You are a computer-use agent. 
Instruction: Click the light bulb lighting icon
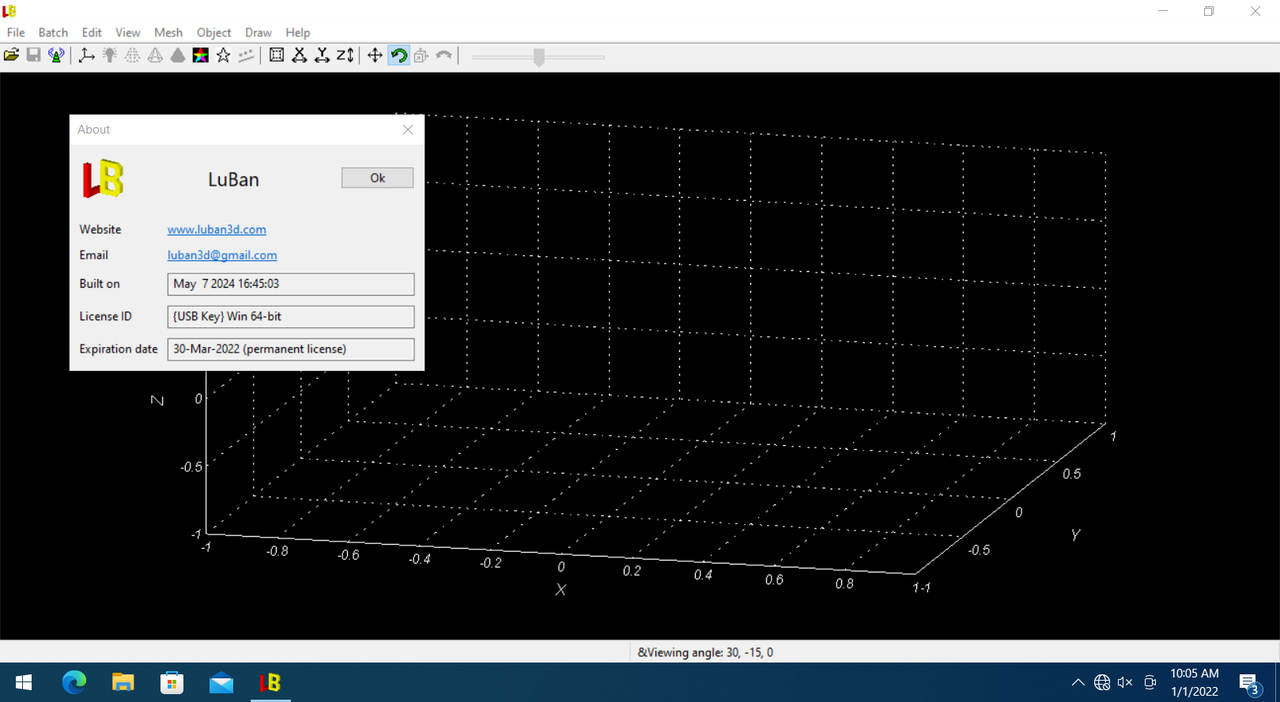pos(109,56)
